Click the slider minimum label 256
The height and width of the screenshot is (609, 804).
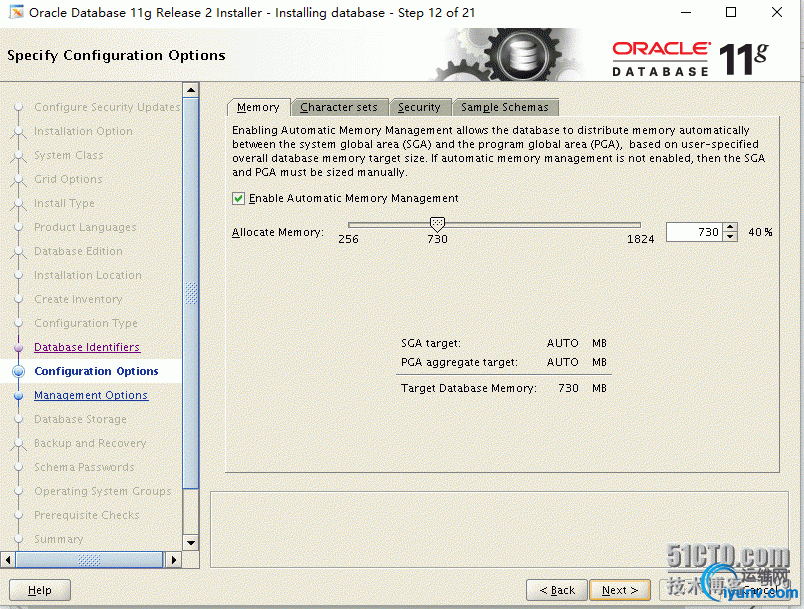click(348, 239)
